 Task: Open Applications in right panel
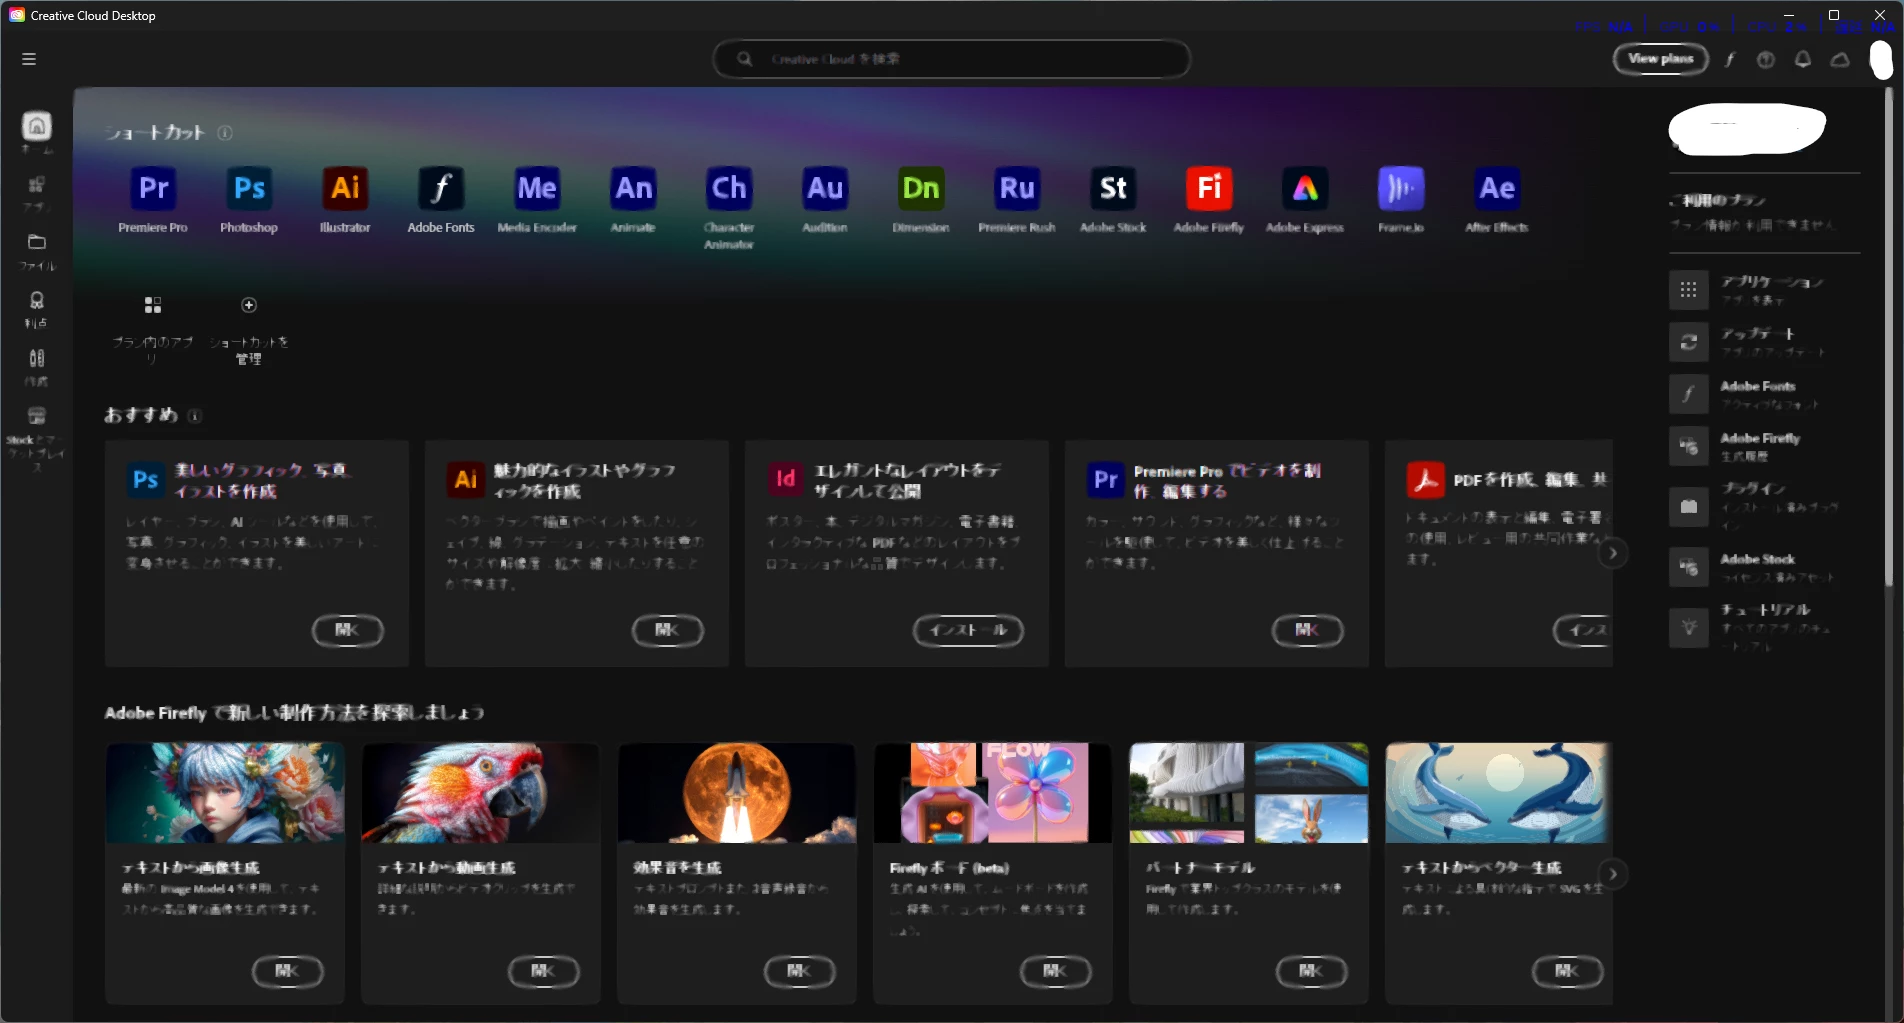1764,290
